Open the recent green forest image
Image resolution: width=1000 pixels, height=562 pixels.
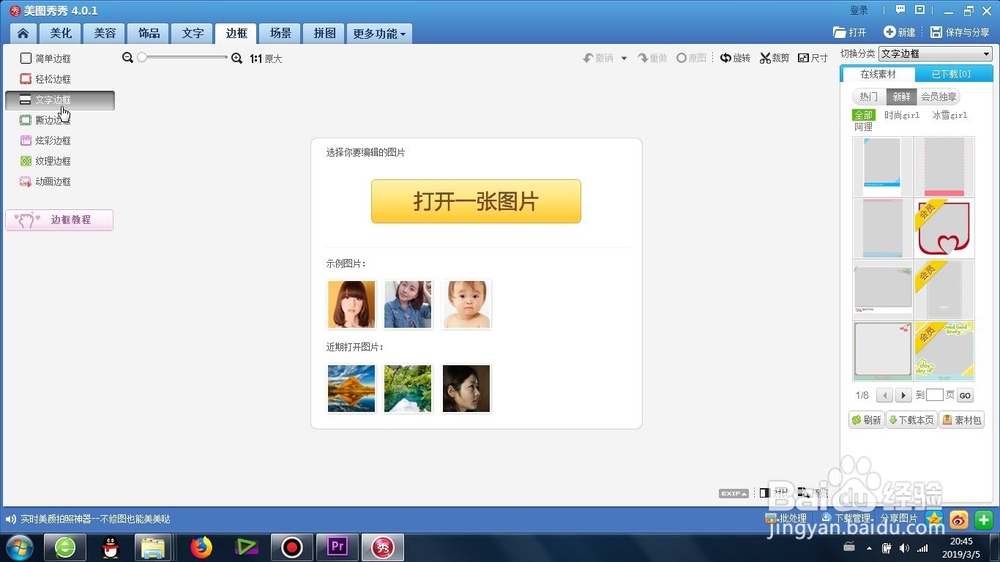point(408,388)
